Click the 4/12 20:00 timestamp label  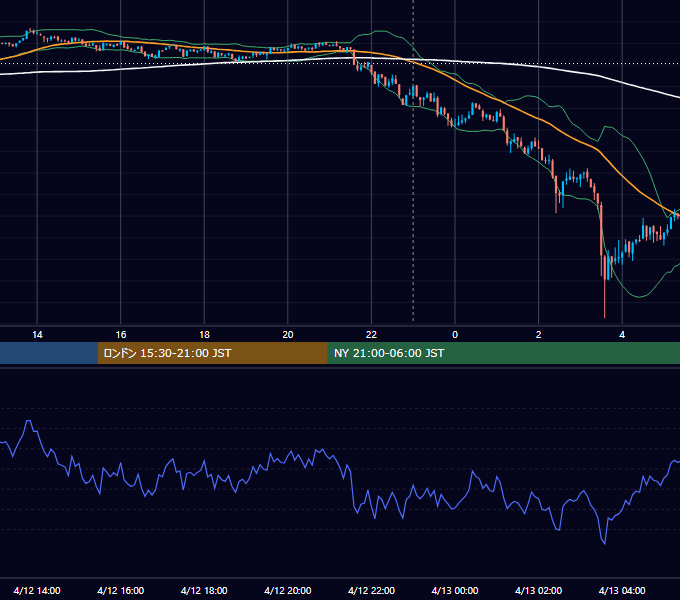tap(288, 590)
